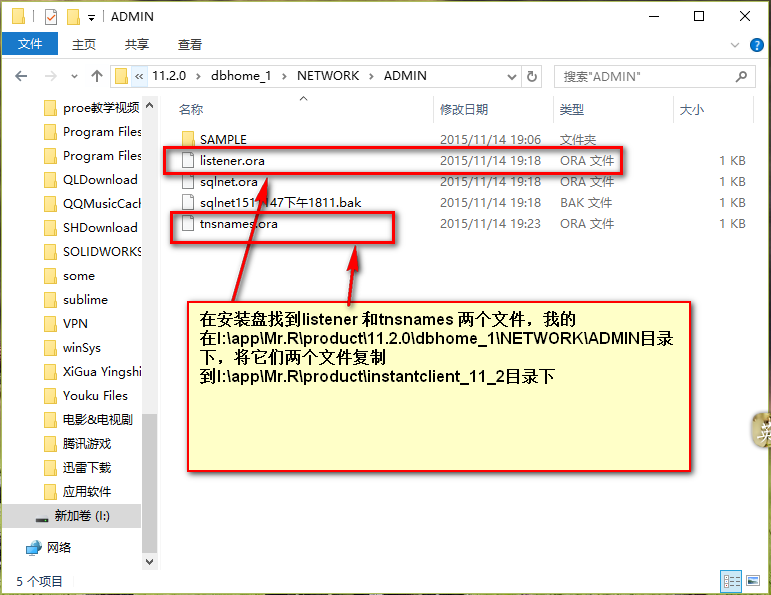Viewport: 771px width, 595px height.
Task: Select the listener.ora file
Action: [x=232, y=161]
